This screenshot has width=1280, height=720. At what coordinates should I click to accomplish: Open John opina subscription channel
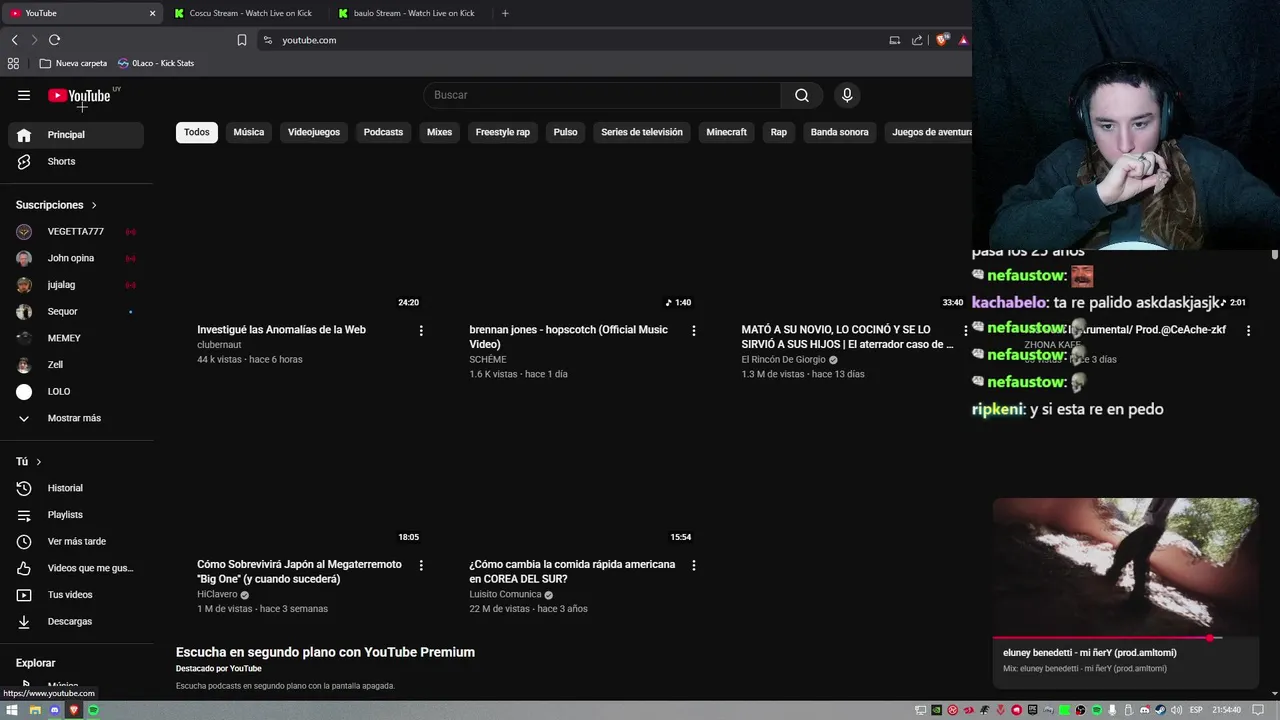click(x=76, y=258)
